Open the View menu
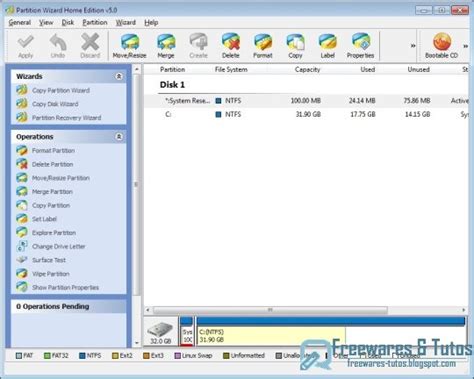The height and width of the screenshot is (379, 474). 46,23
